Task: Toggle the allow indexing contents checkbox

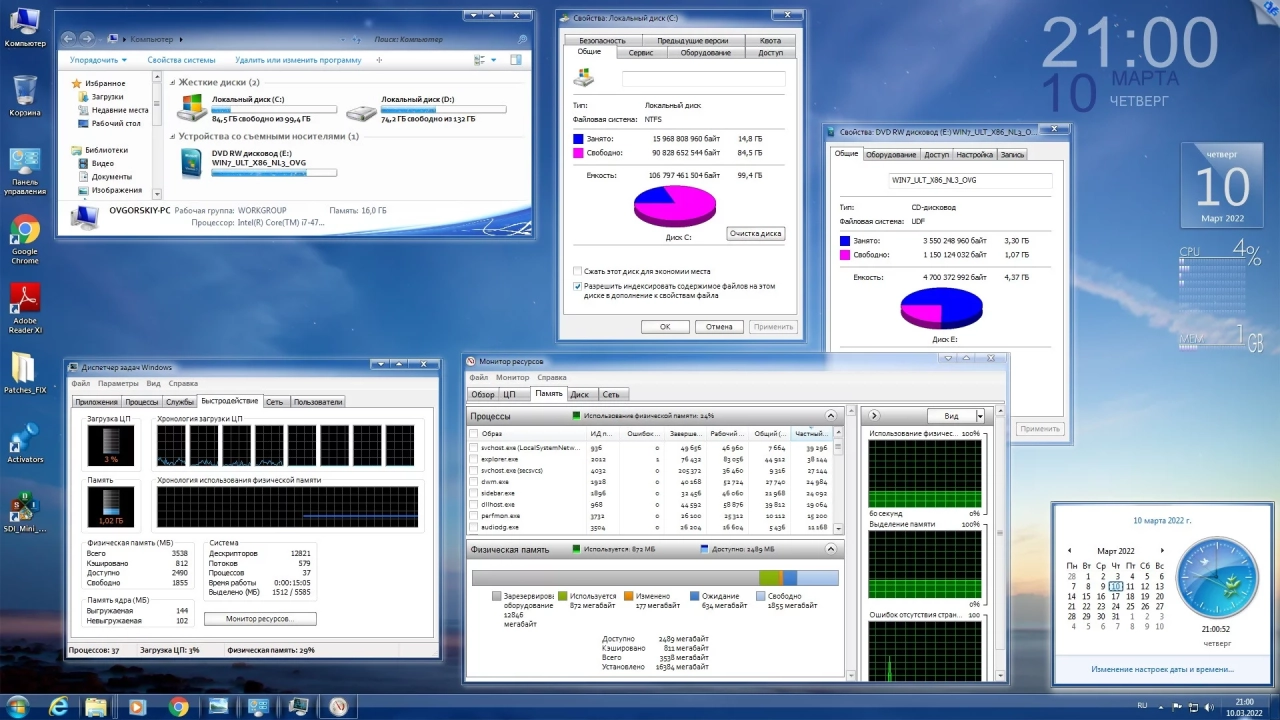Action: pos(577,286)
